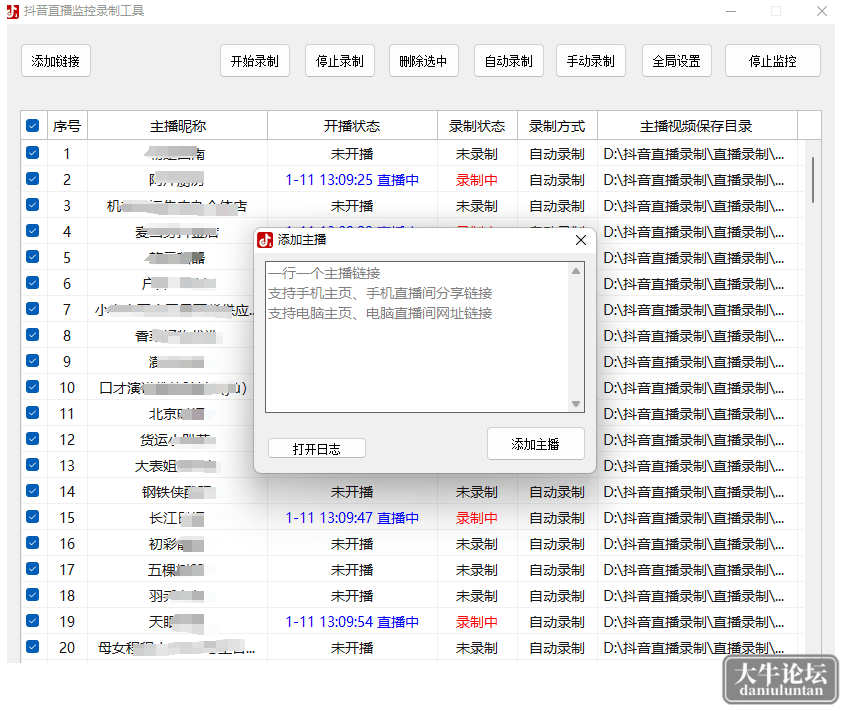Open 全局设置 global settings
Image resolution: width=846 pixels, height=711 pixels.
coord(677,61)
